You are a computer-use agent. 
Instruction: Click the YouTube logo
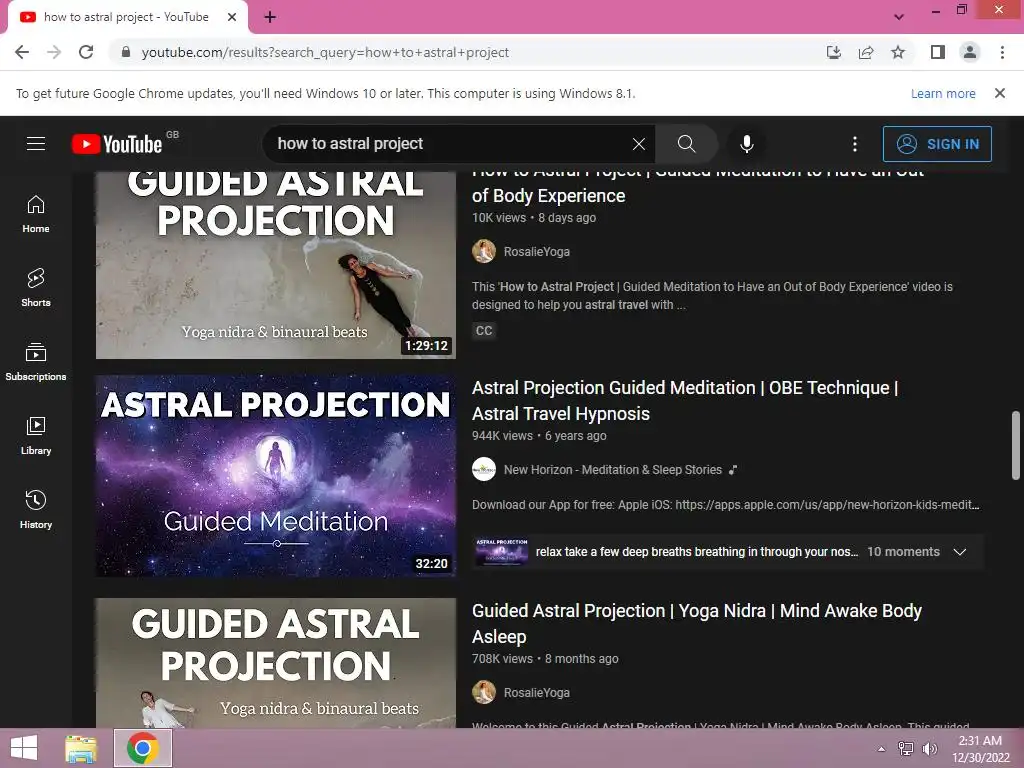click(118, 144)
